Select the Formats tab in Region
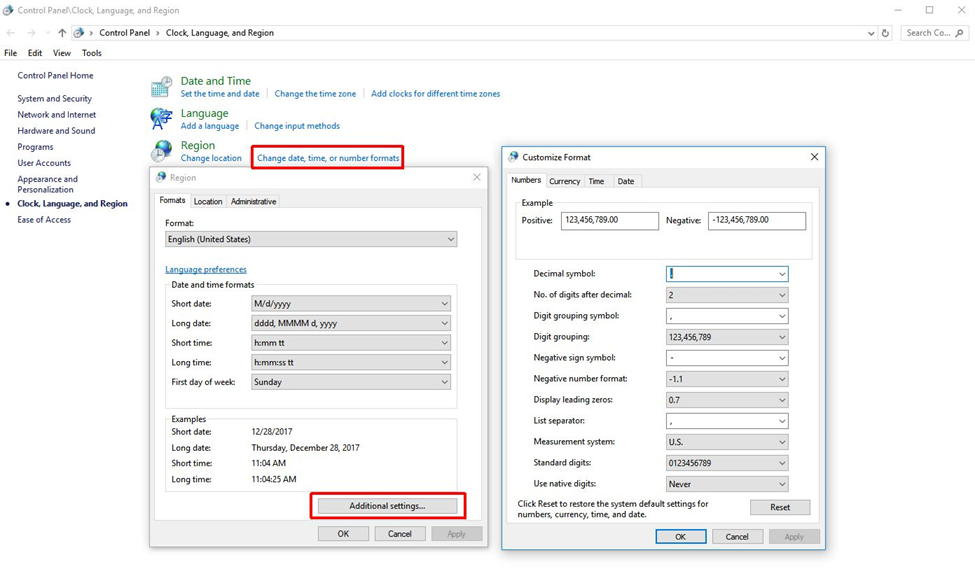The width and height of the screenshot is (975, 569). 172,200
